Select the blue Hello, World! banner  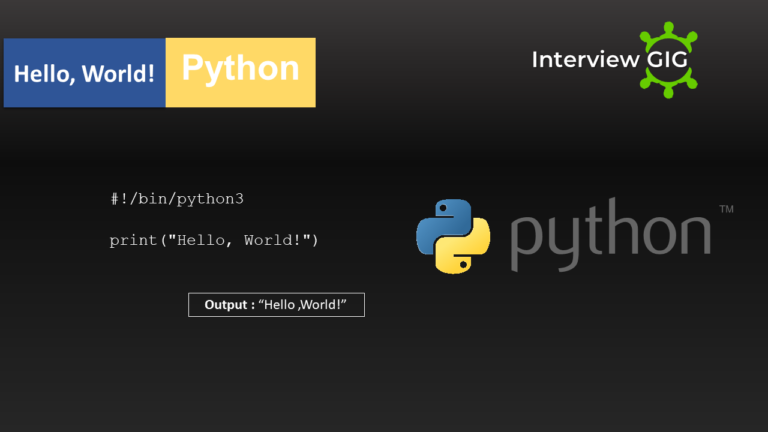(85, 73)
